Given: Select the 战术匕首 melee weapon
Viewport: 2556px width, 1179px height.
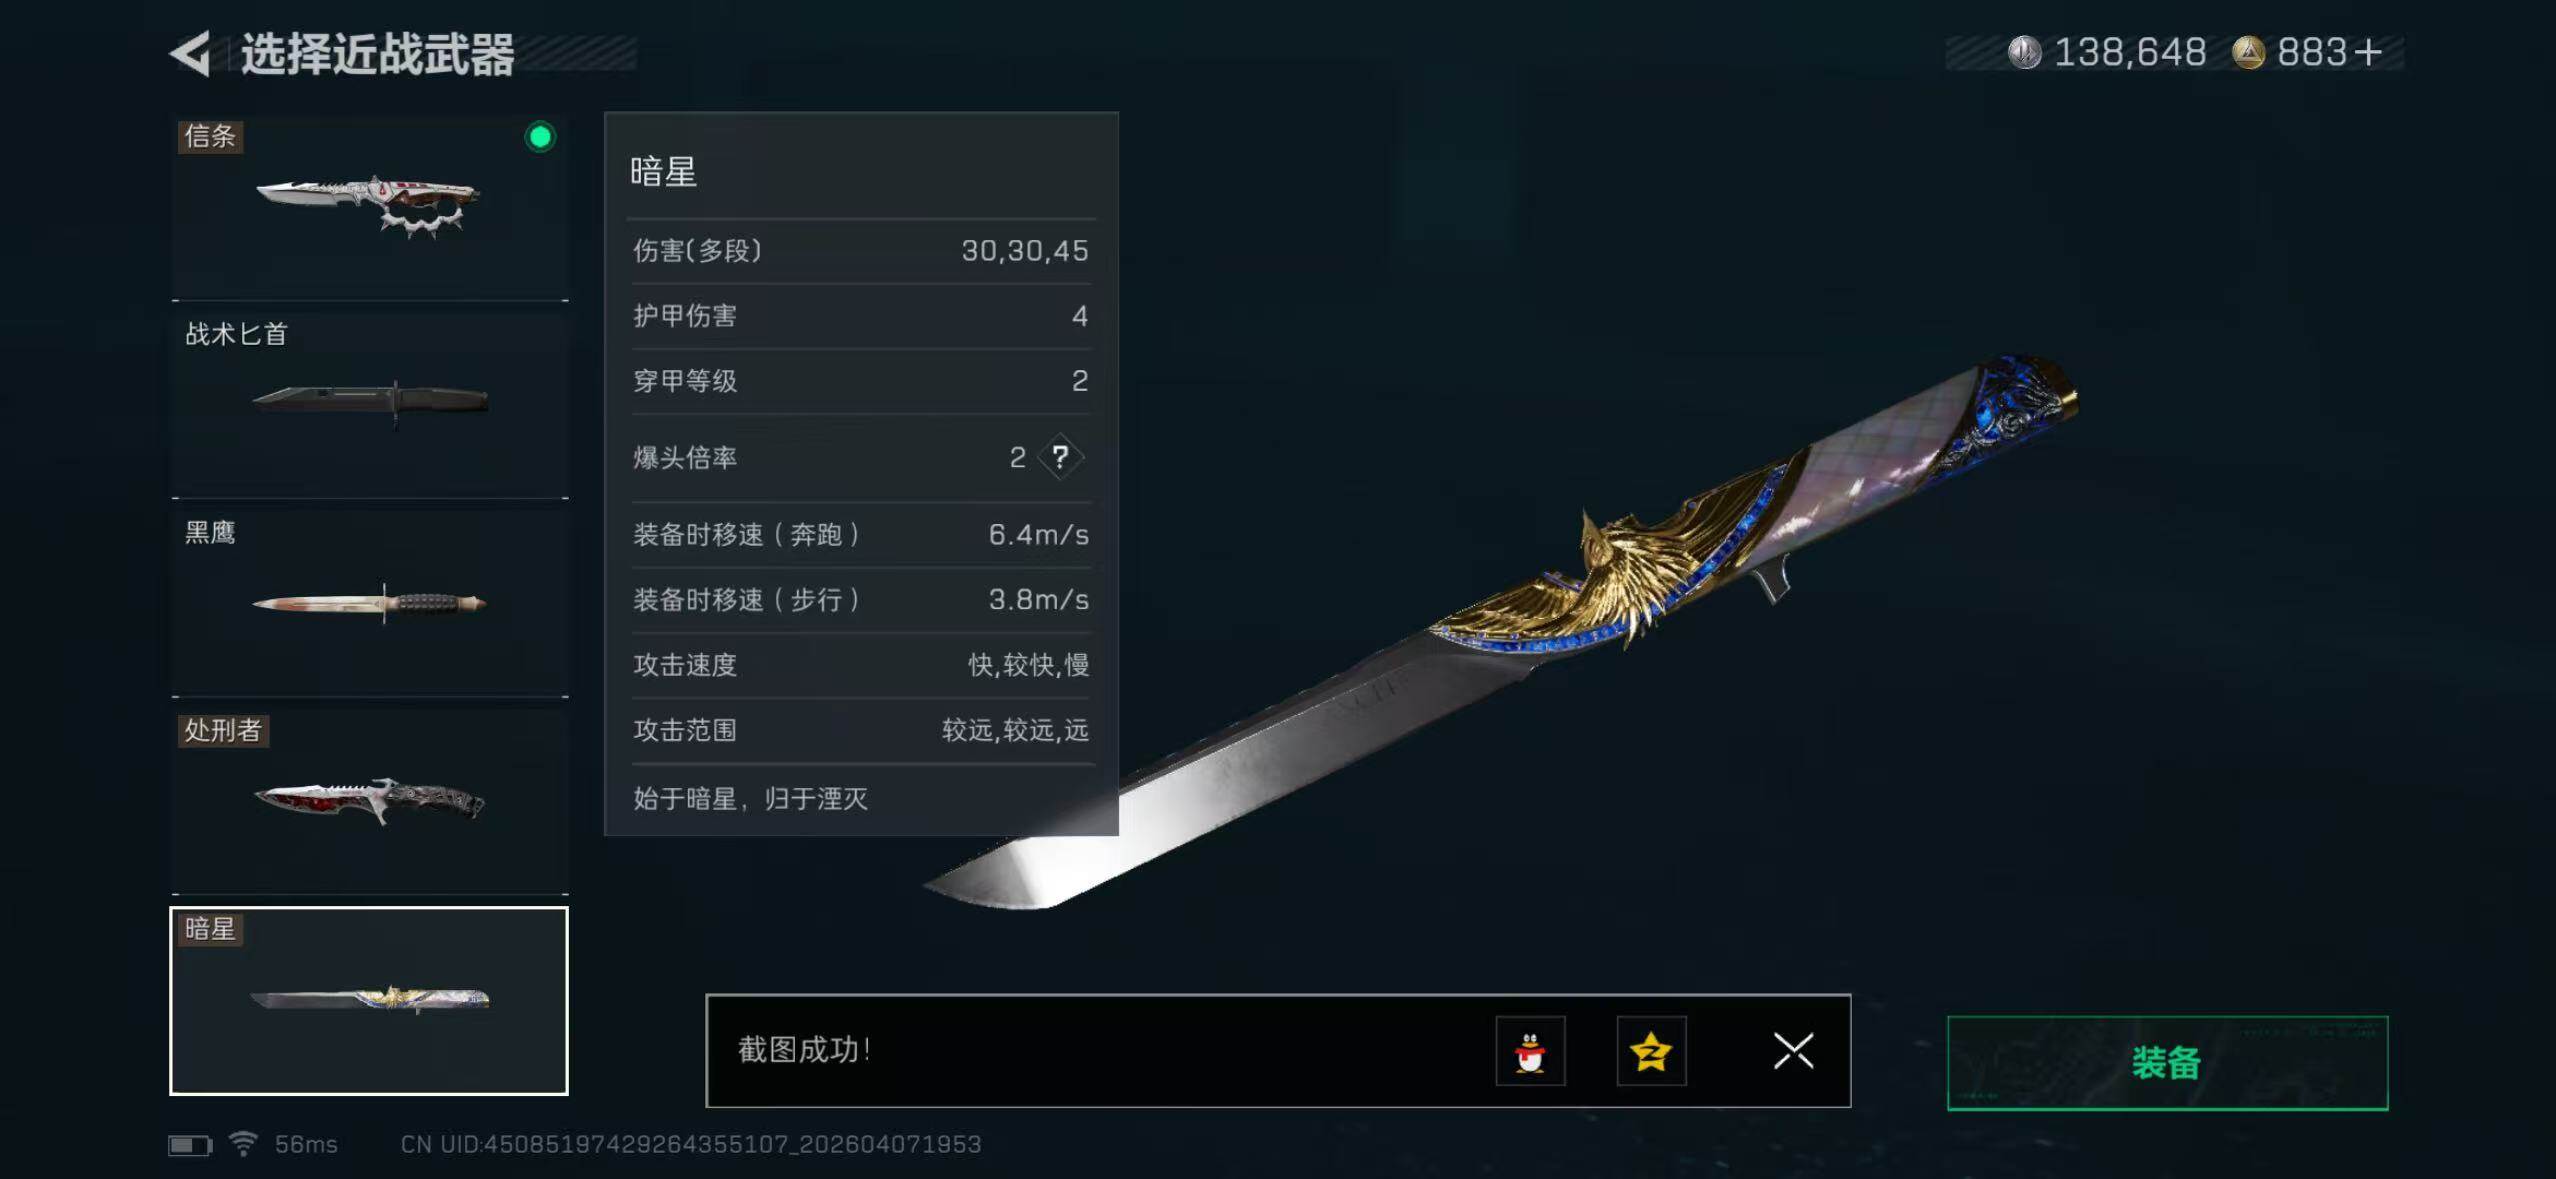Looking at the screenshot, I should (x=369, y=404).
